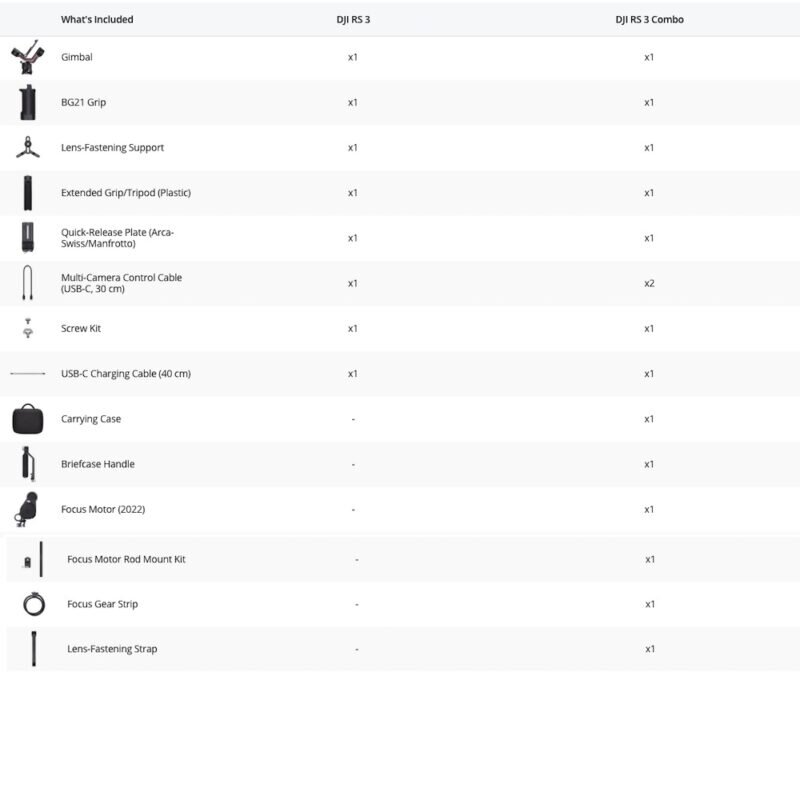Click the Gimbal product icon
800x800 pixels.
click(x=28, y=58)
